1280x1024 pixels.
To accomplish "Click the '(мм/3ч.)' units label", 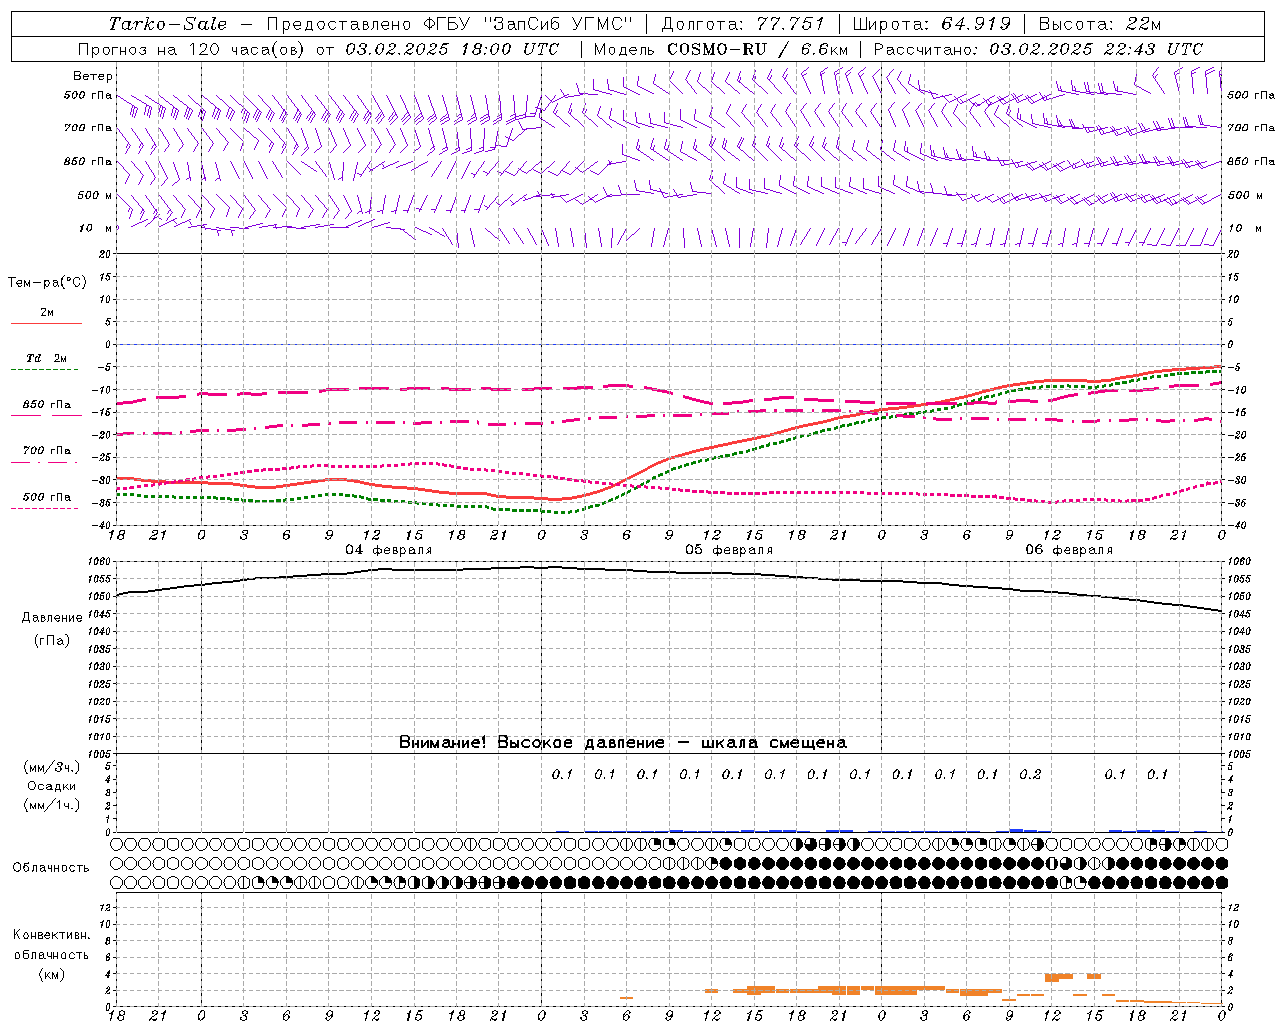I will point(52,767).
